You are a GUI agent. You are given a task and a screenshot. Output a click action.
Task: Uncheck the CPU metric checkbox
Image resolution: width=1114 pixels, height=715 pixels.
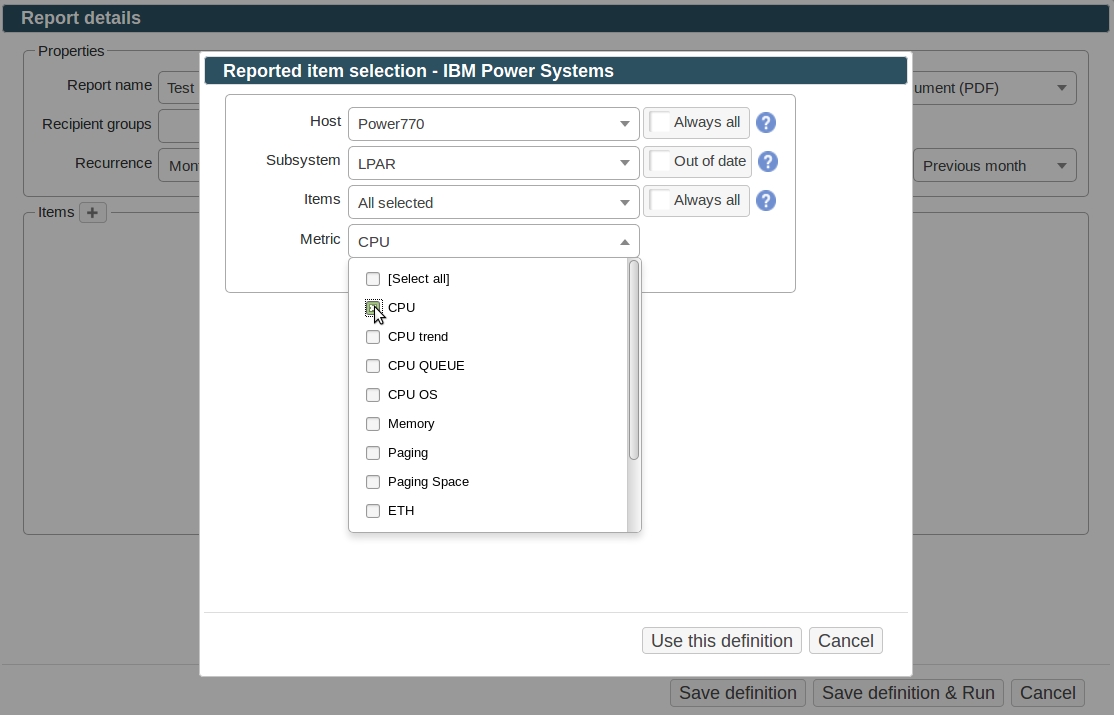coord(373,308)
